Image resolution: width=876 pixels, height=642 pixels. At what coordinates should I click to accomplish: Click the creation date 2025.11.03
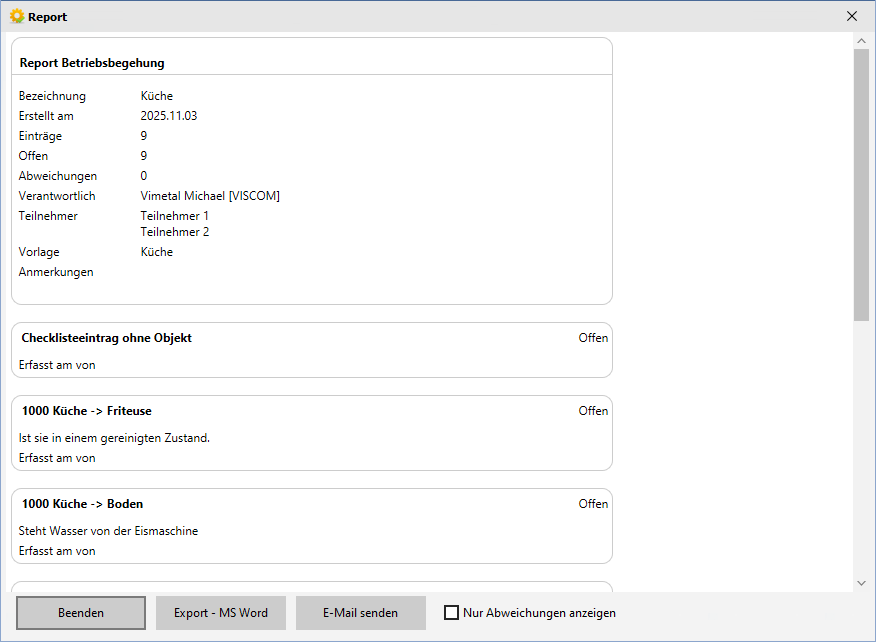(x=169, y=116)
